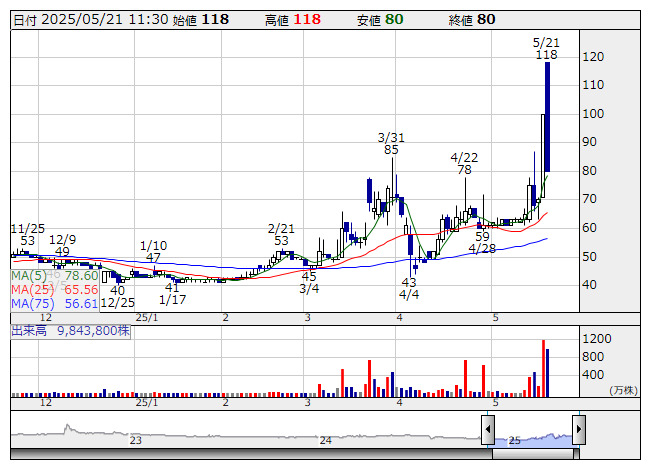Click the 5/21 118 high price label

point(546,49)
